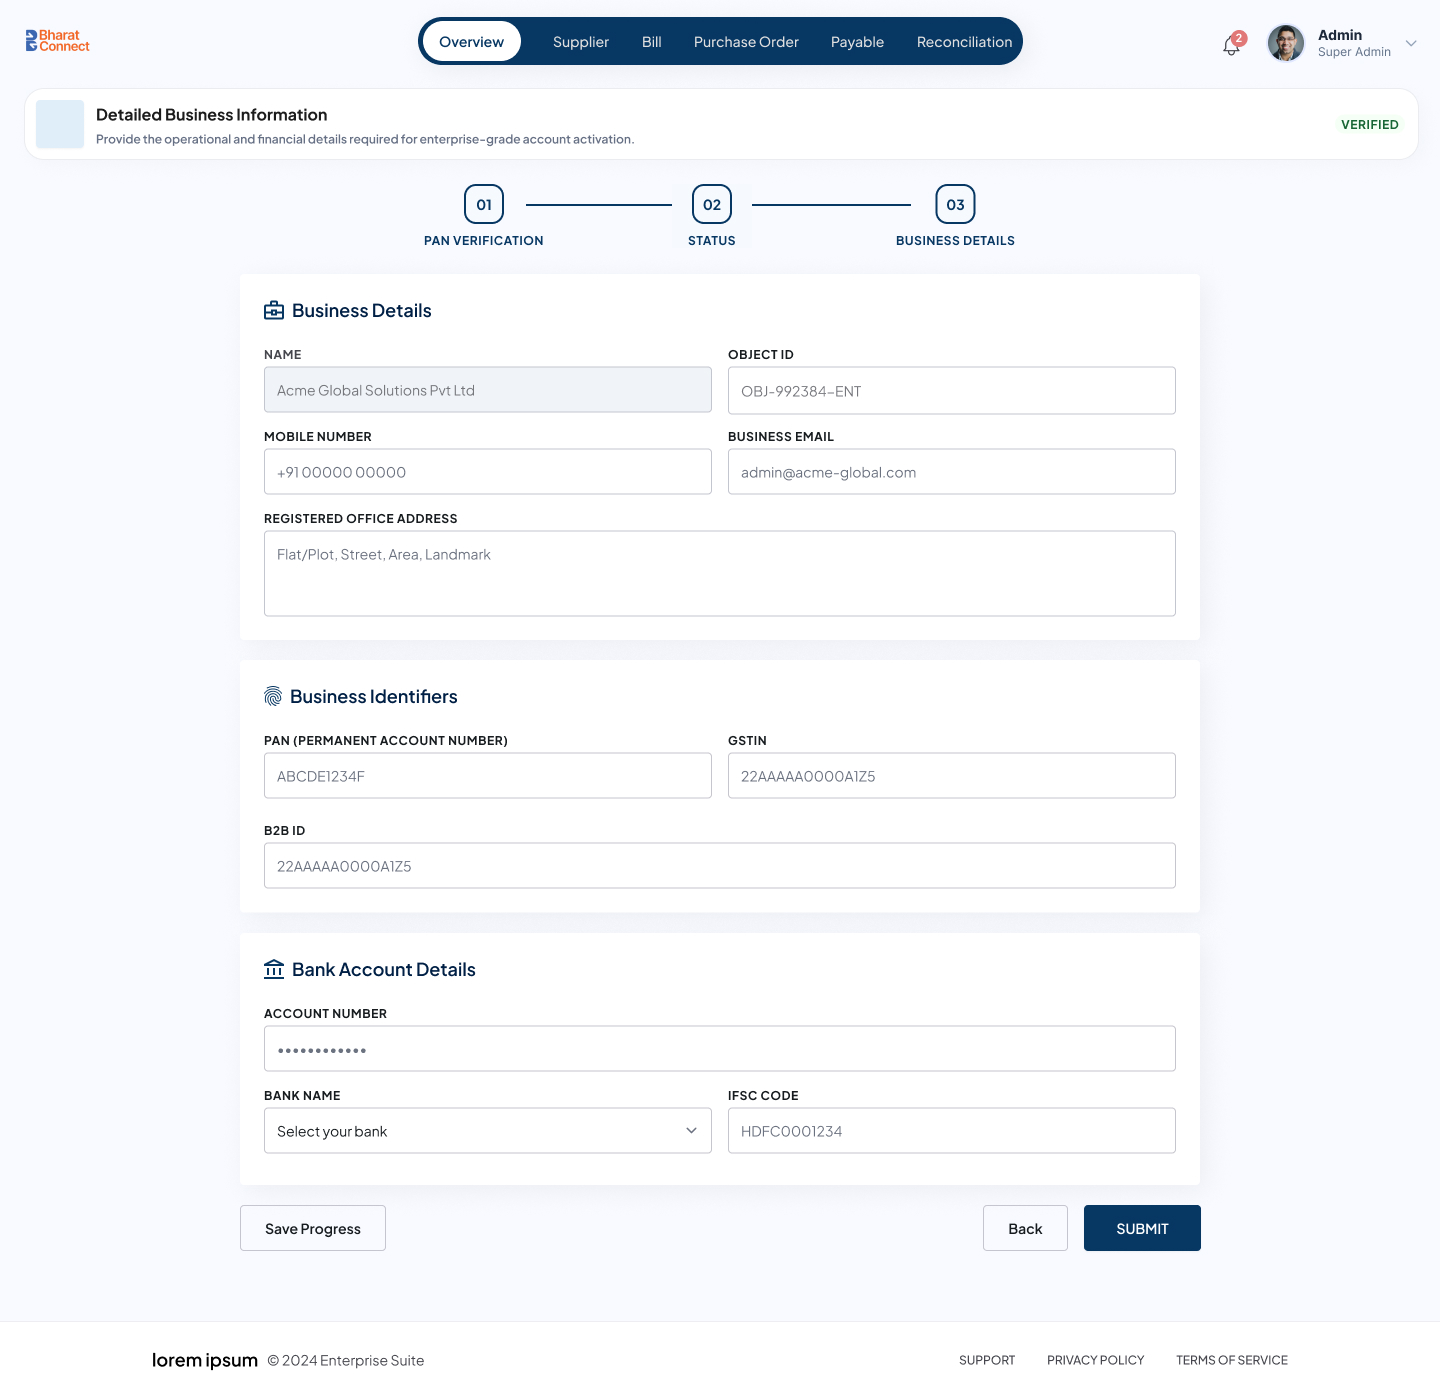Focus the Business Email field
This screenshot has height=1397, width=1440.
(x=952, y=472)
